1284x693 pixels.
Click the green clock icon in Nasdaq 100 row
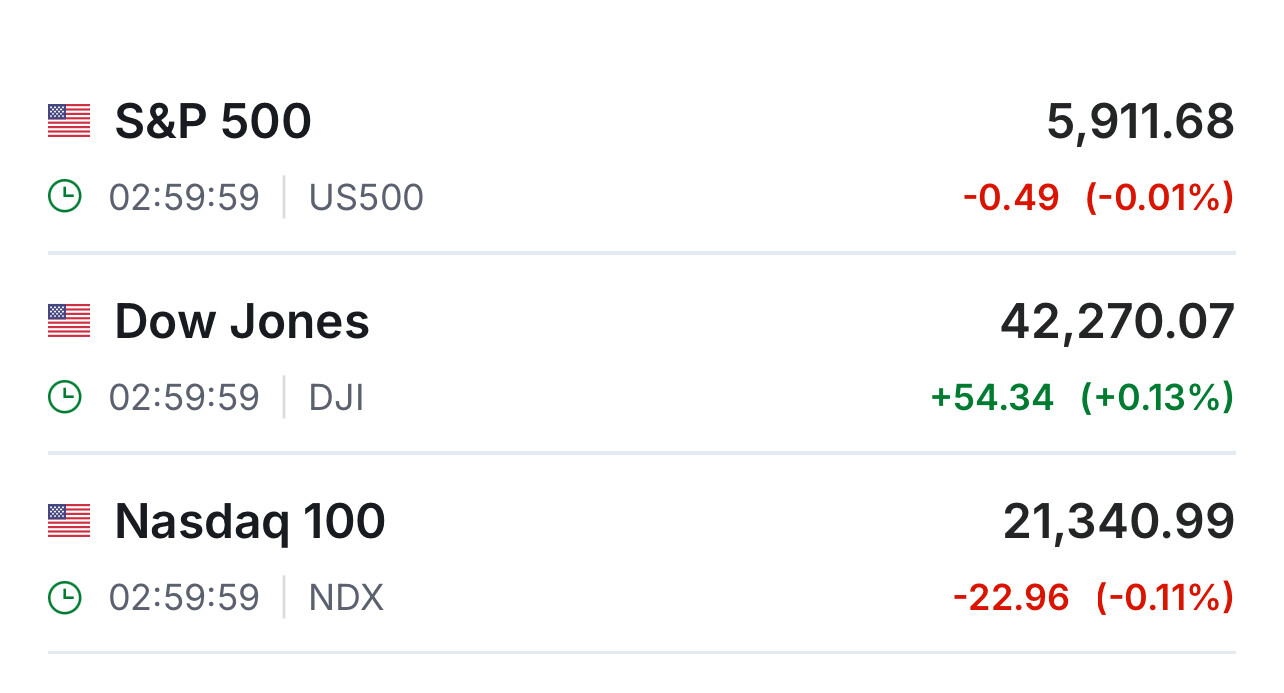65,597
